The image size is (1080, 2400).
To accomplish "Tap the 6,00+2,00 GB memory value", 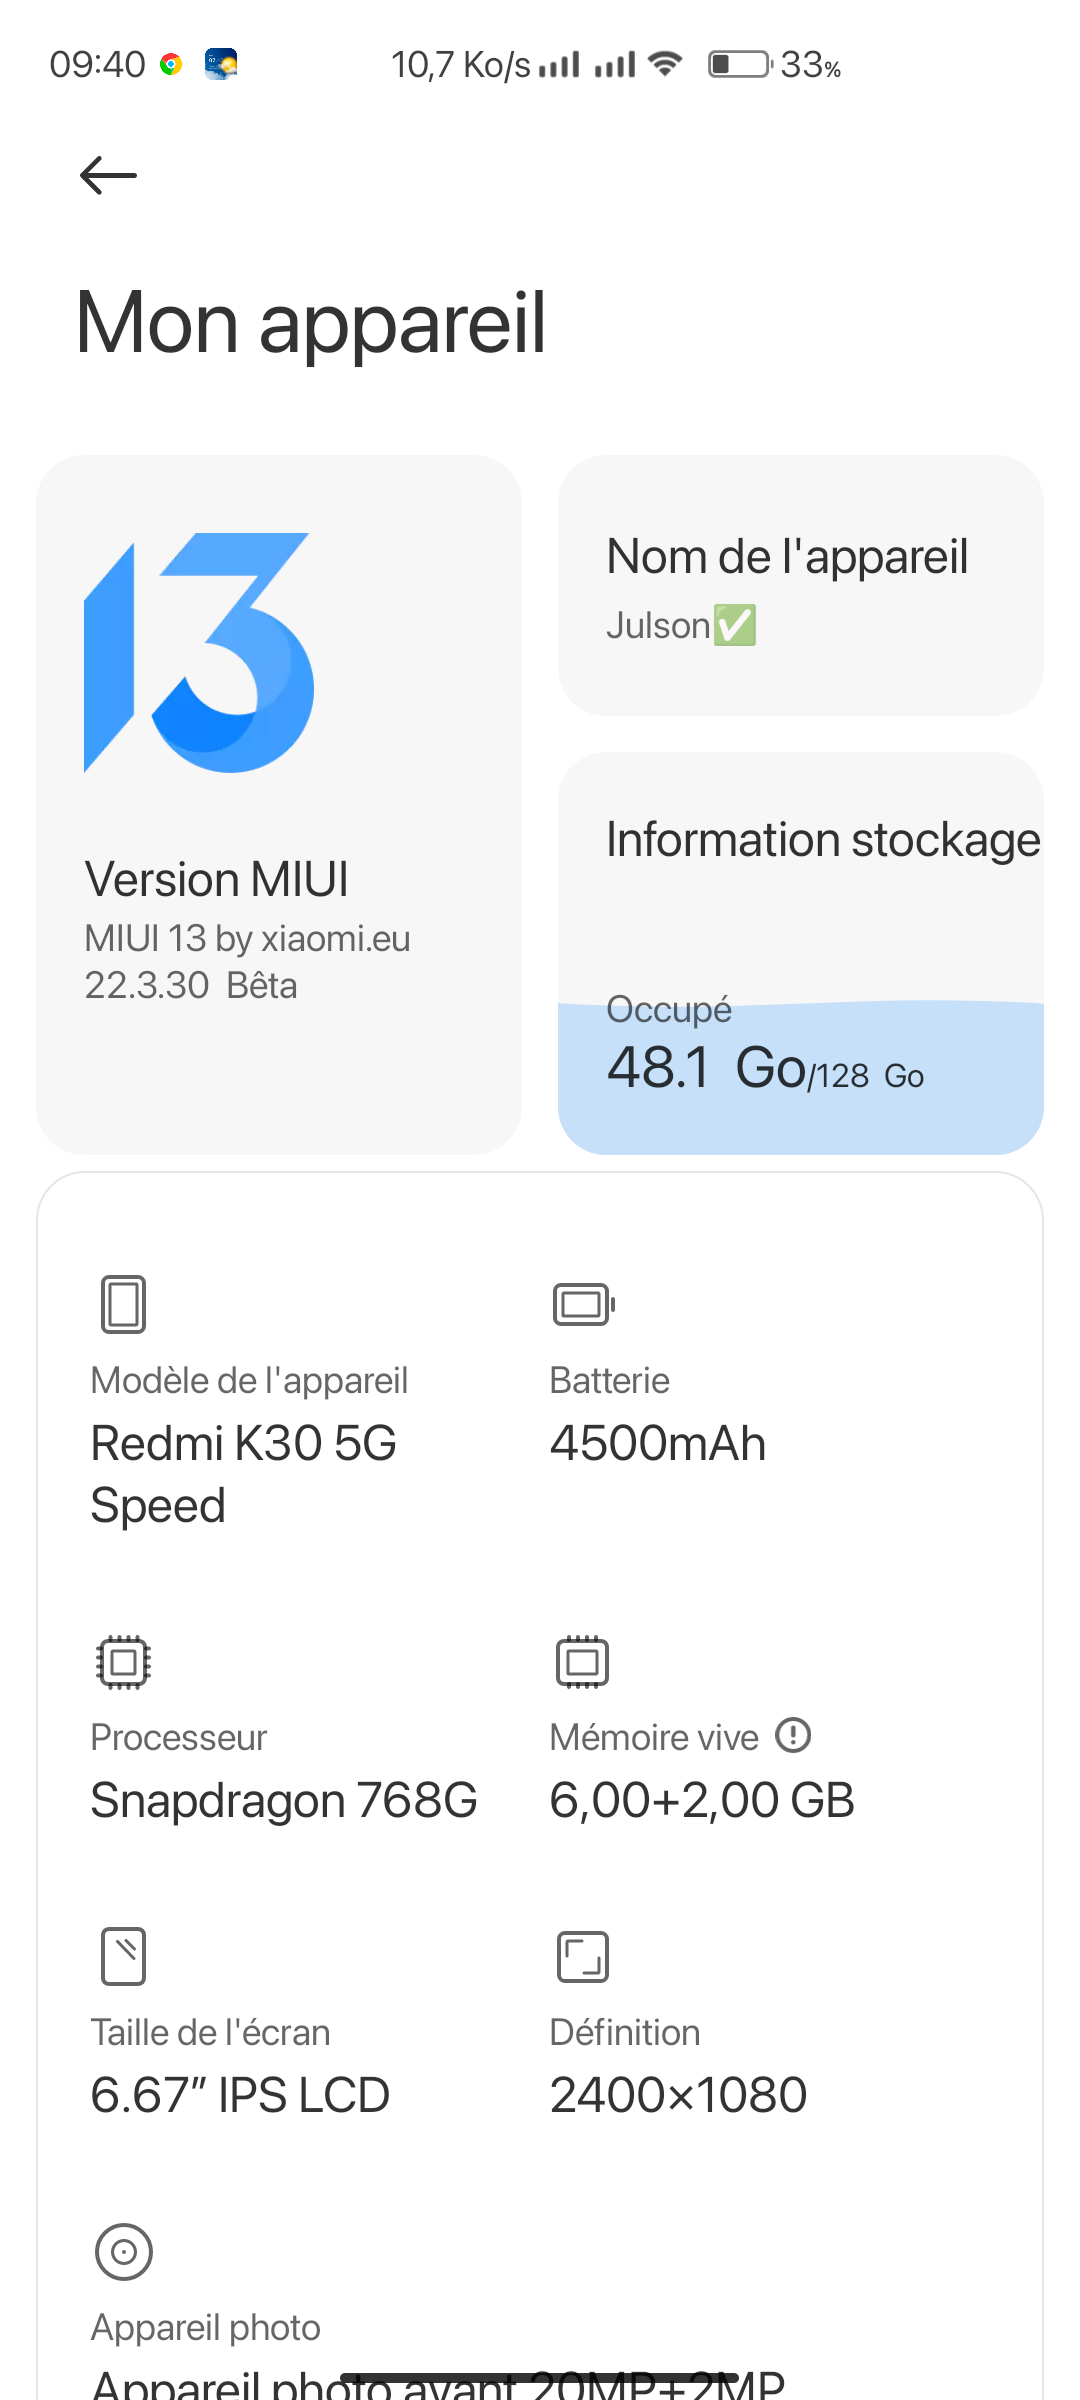I will [702, 1800].
